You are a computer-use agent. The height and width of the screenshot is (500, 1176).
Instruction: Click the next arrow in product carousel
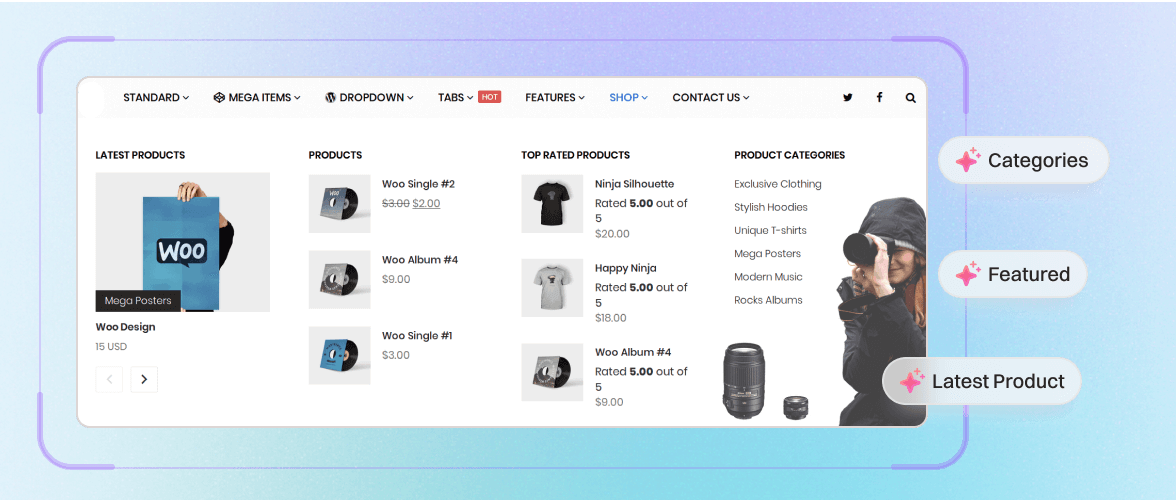(x=144, y=379)
